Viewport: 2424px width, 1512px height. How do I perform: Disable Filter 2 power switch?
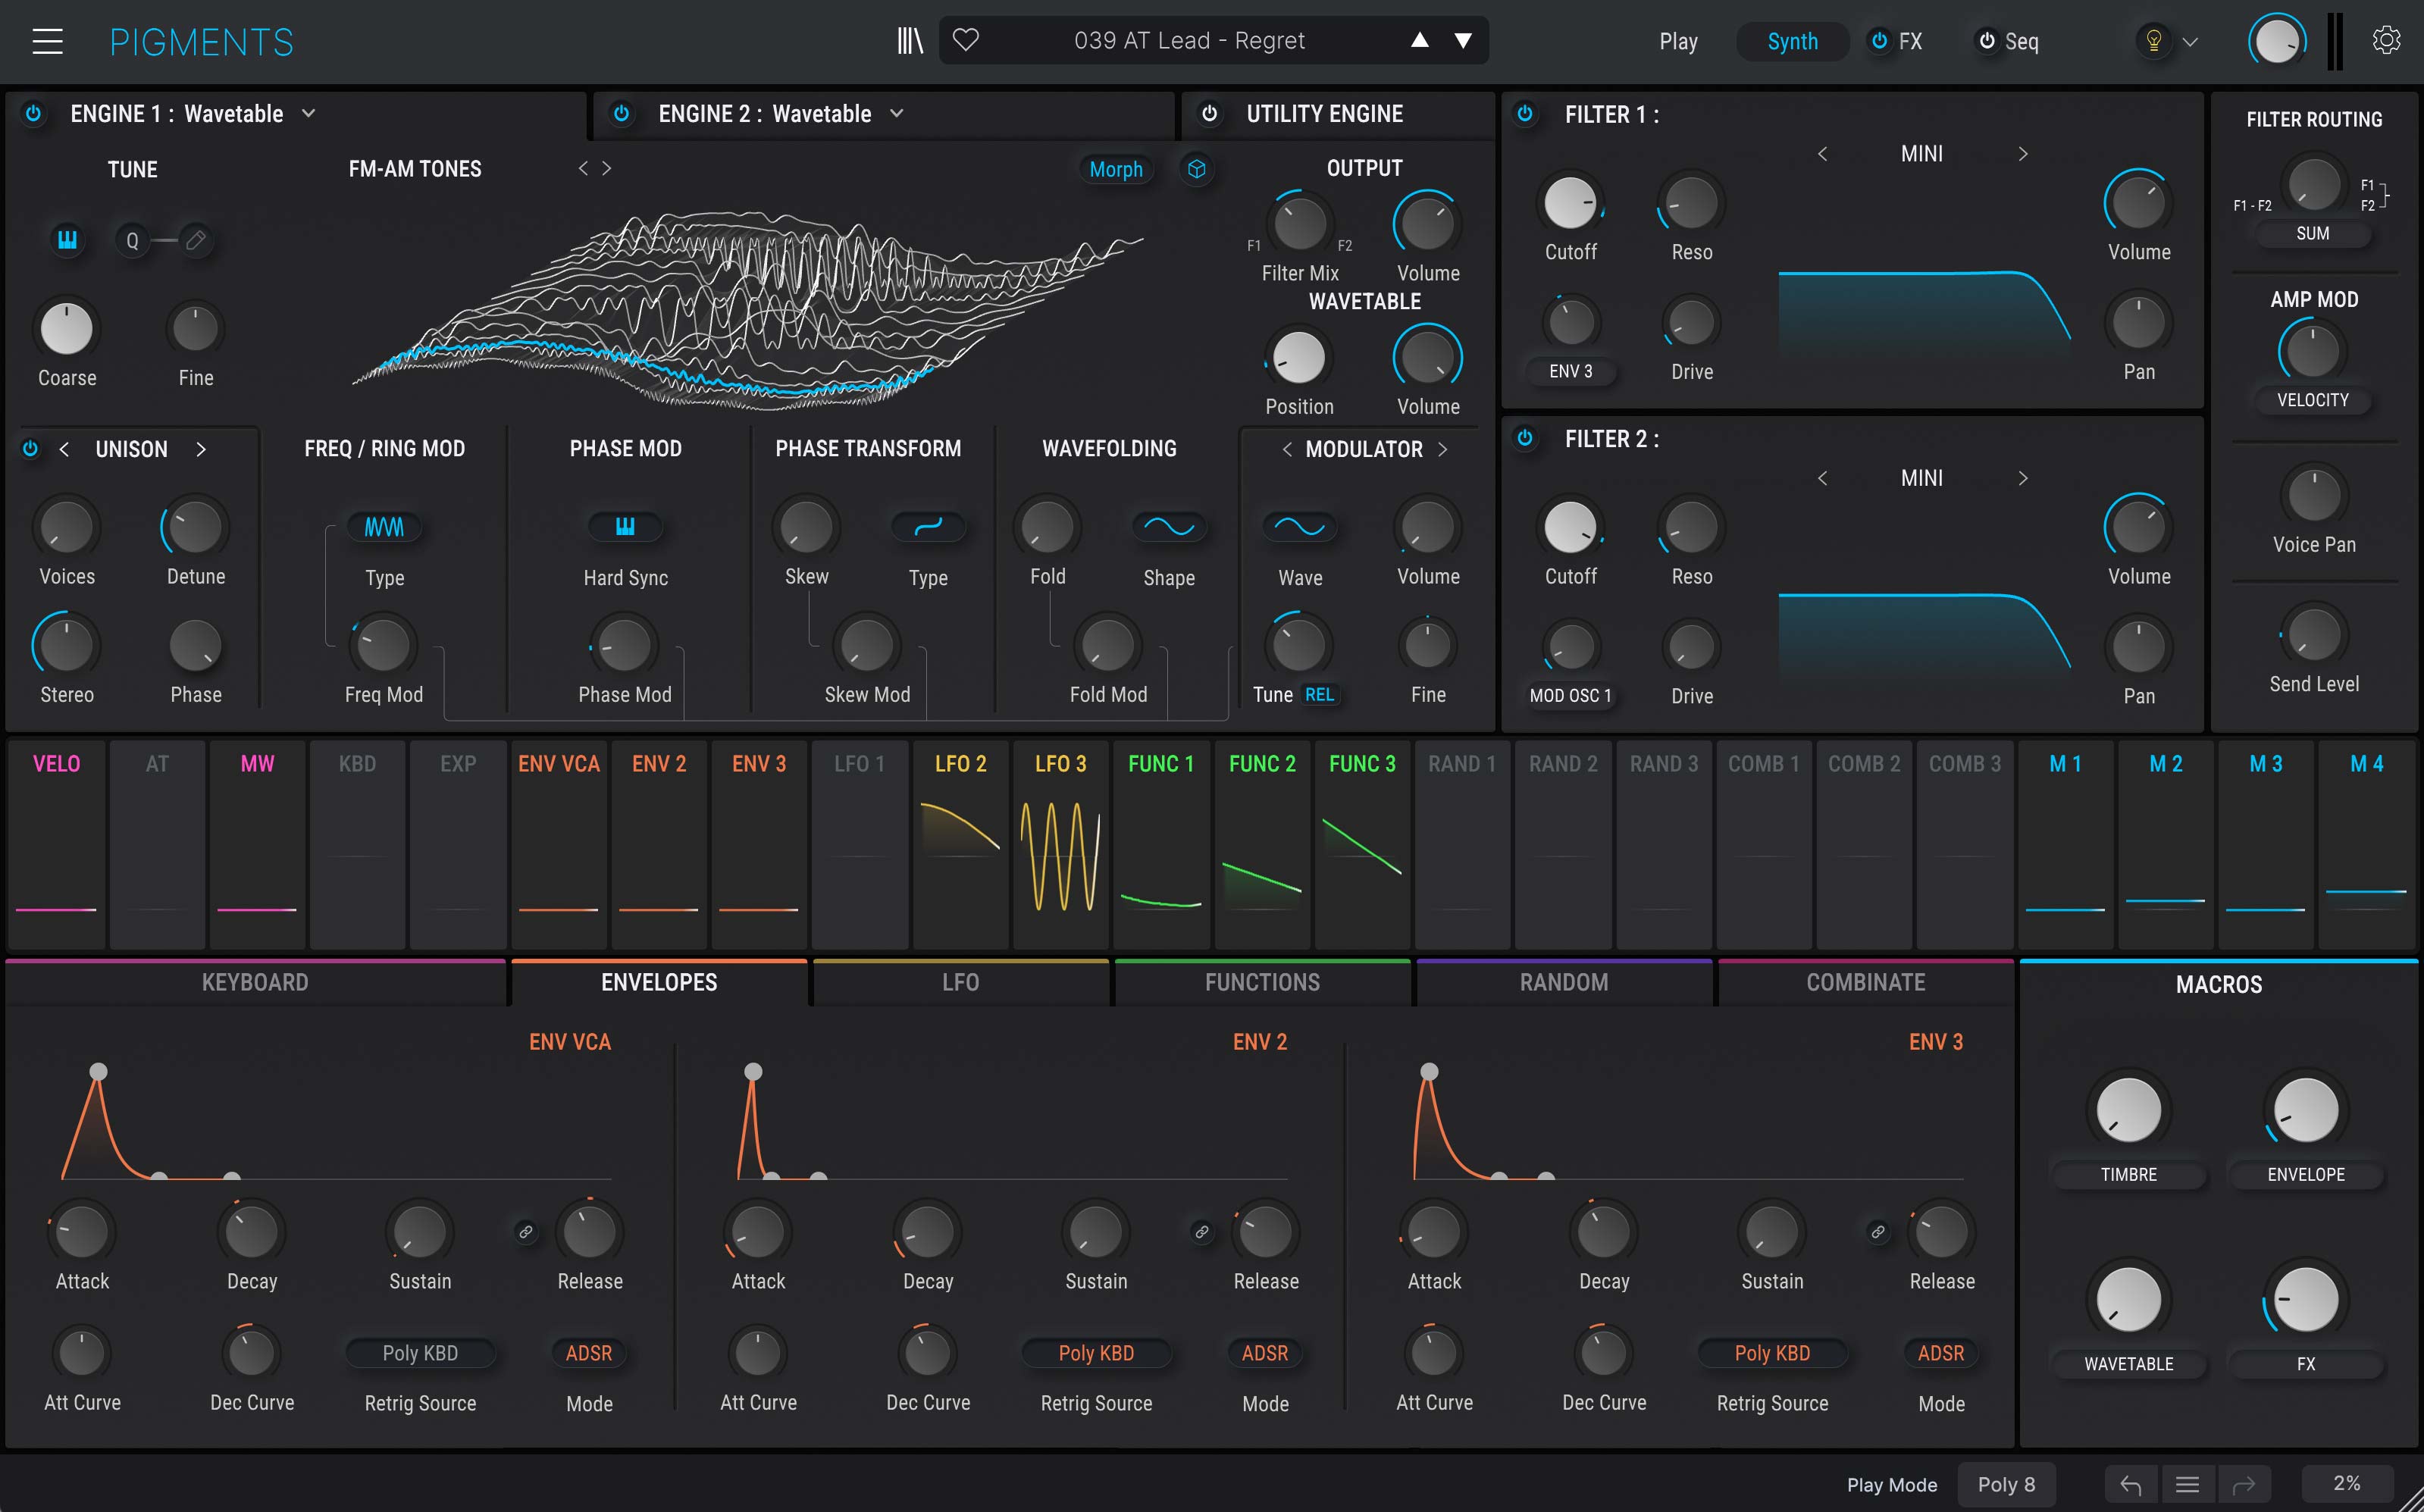[1525, 438]
